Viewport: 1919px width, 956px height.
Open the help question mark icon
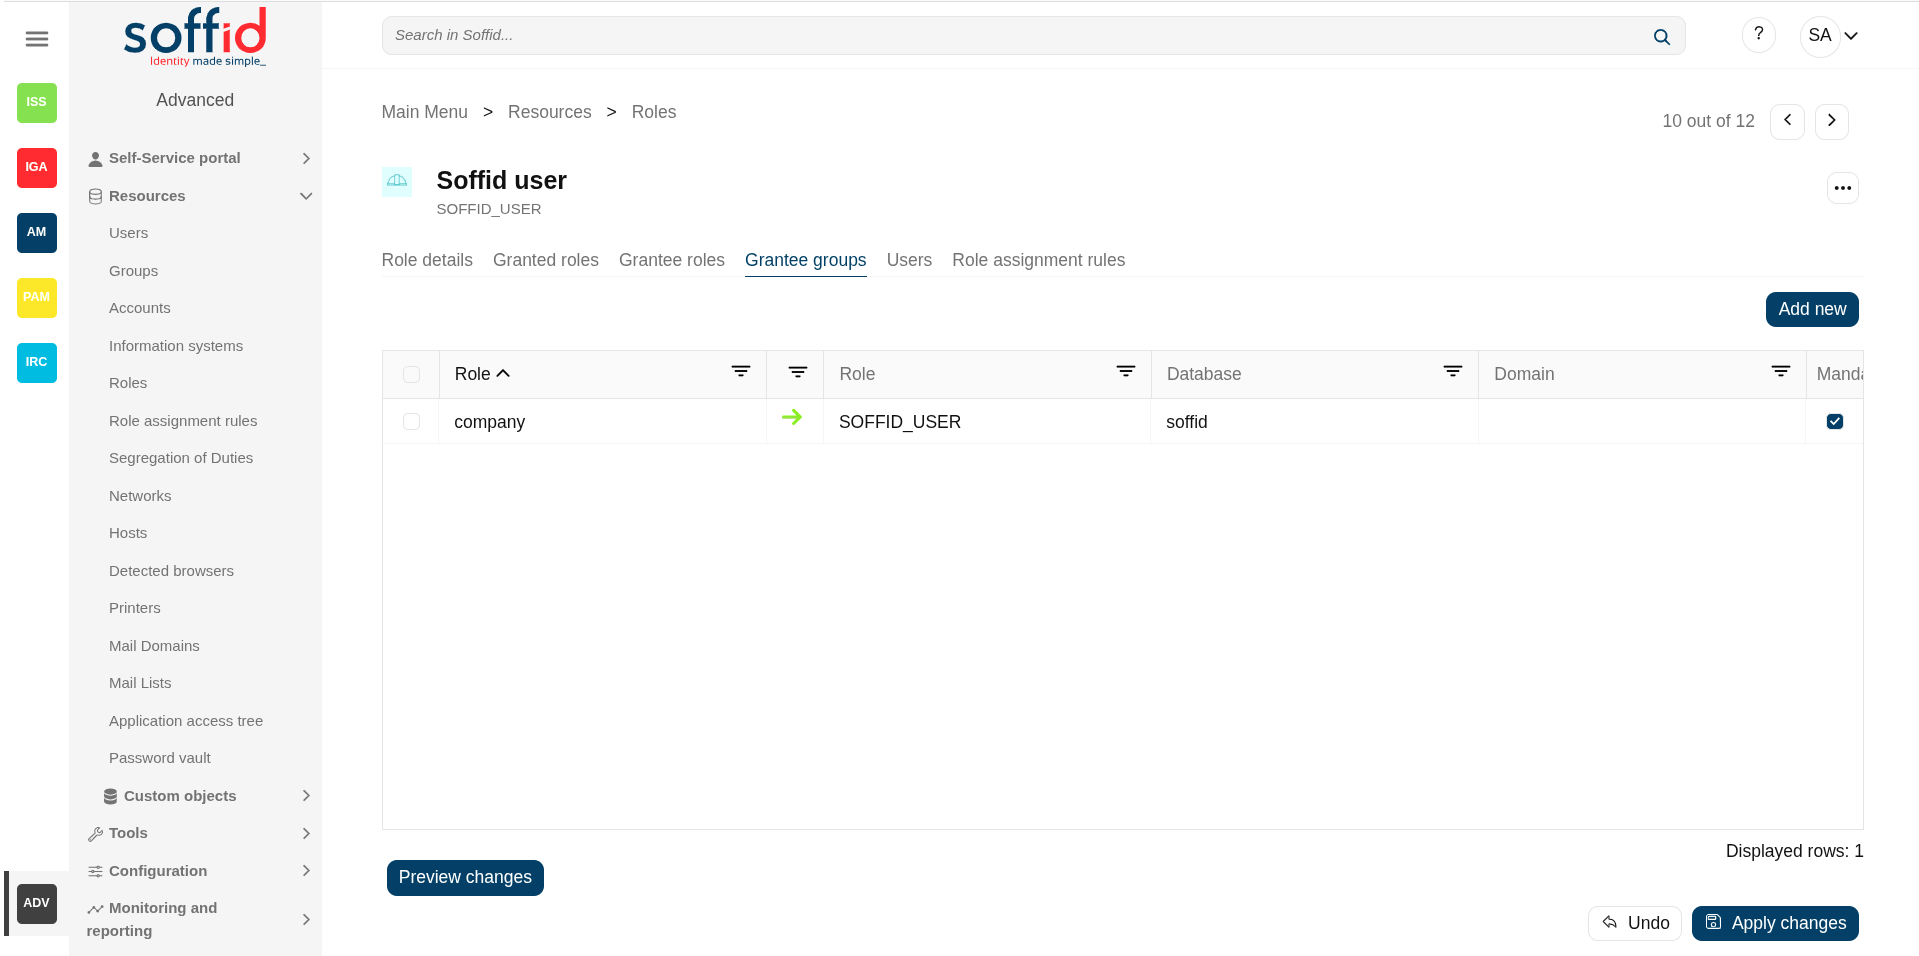(1758, 35)
